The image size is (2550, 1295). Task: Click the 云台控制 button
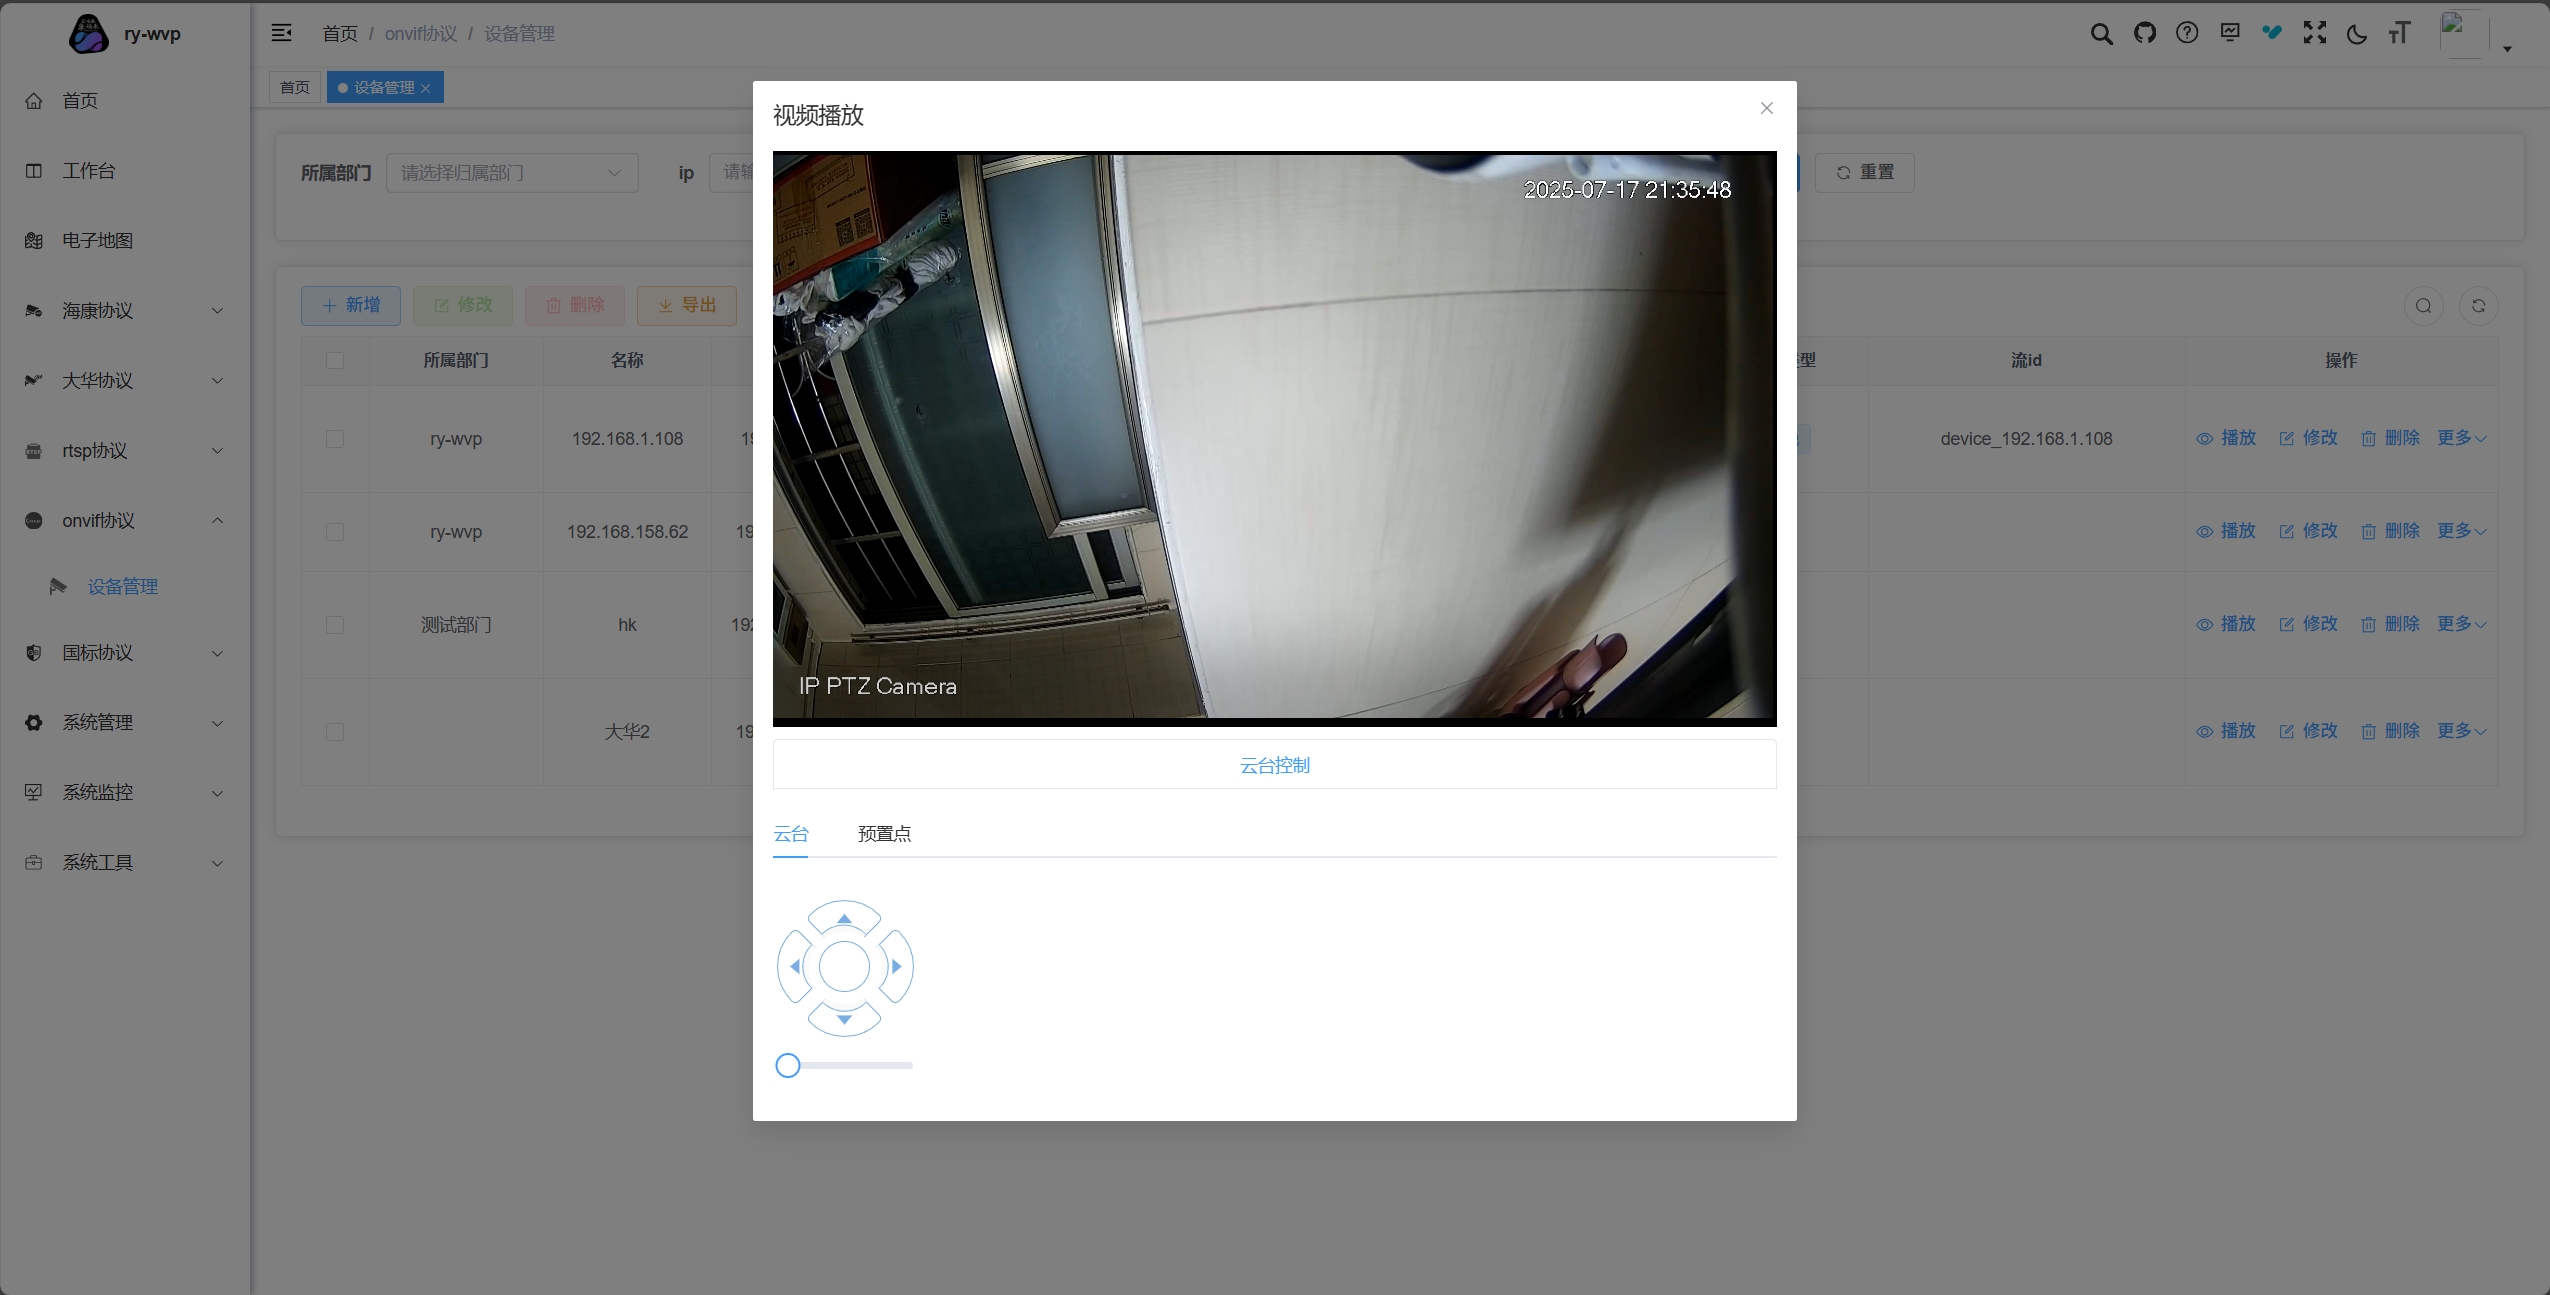[1274, 765]
